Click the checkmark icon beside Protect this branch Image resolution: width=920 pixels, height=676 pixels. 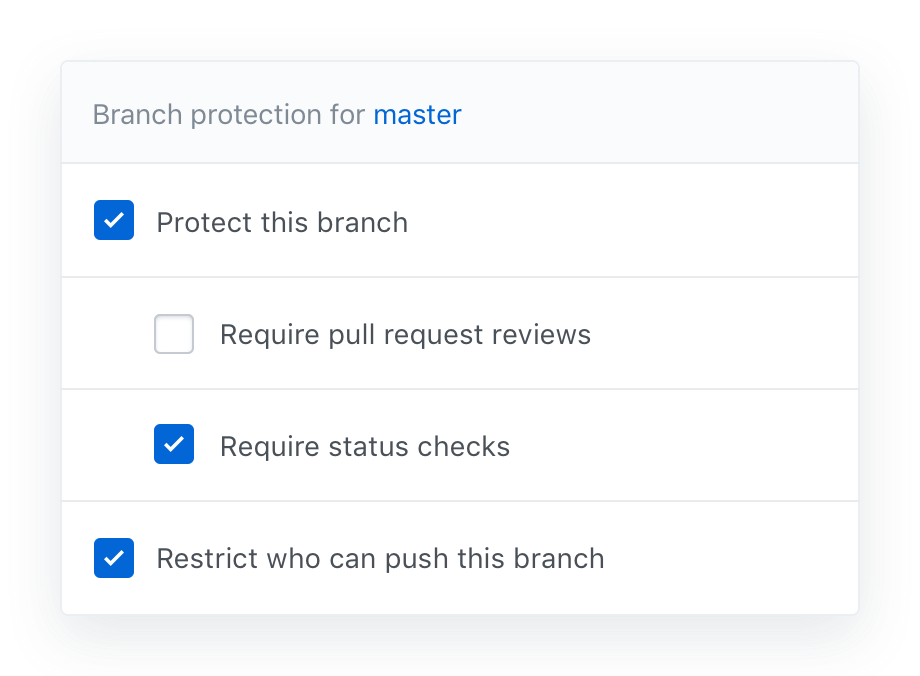tap(114, 220)
